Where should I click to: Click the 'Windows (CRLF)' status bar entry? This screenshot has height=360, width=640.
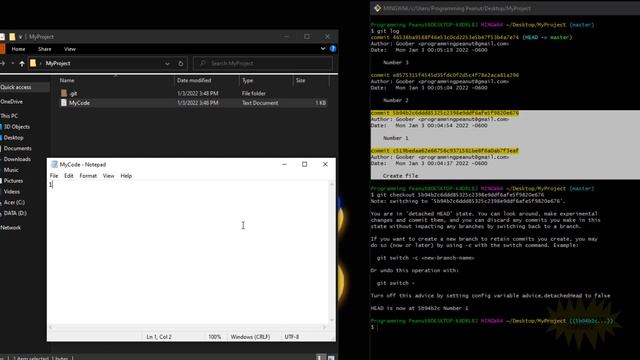(x=250, y=337)
